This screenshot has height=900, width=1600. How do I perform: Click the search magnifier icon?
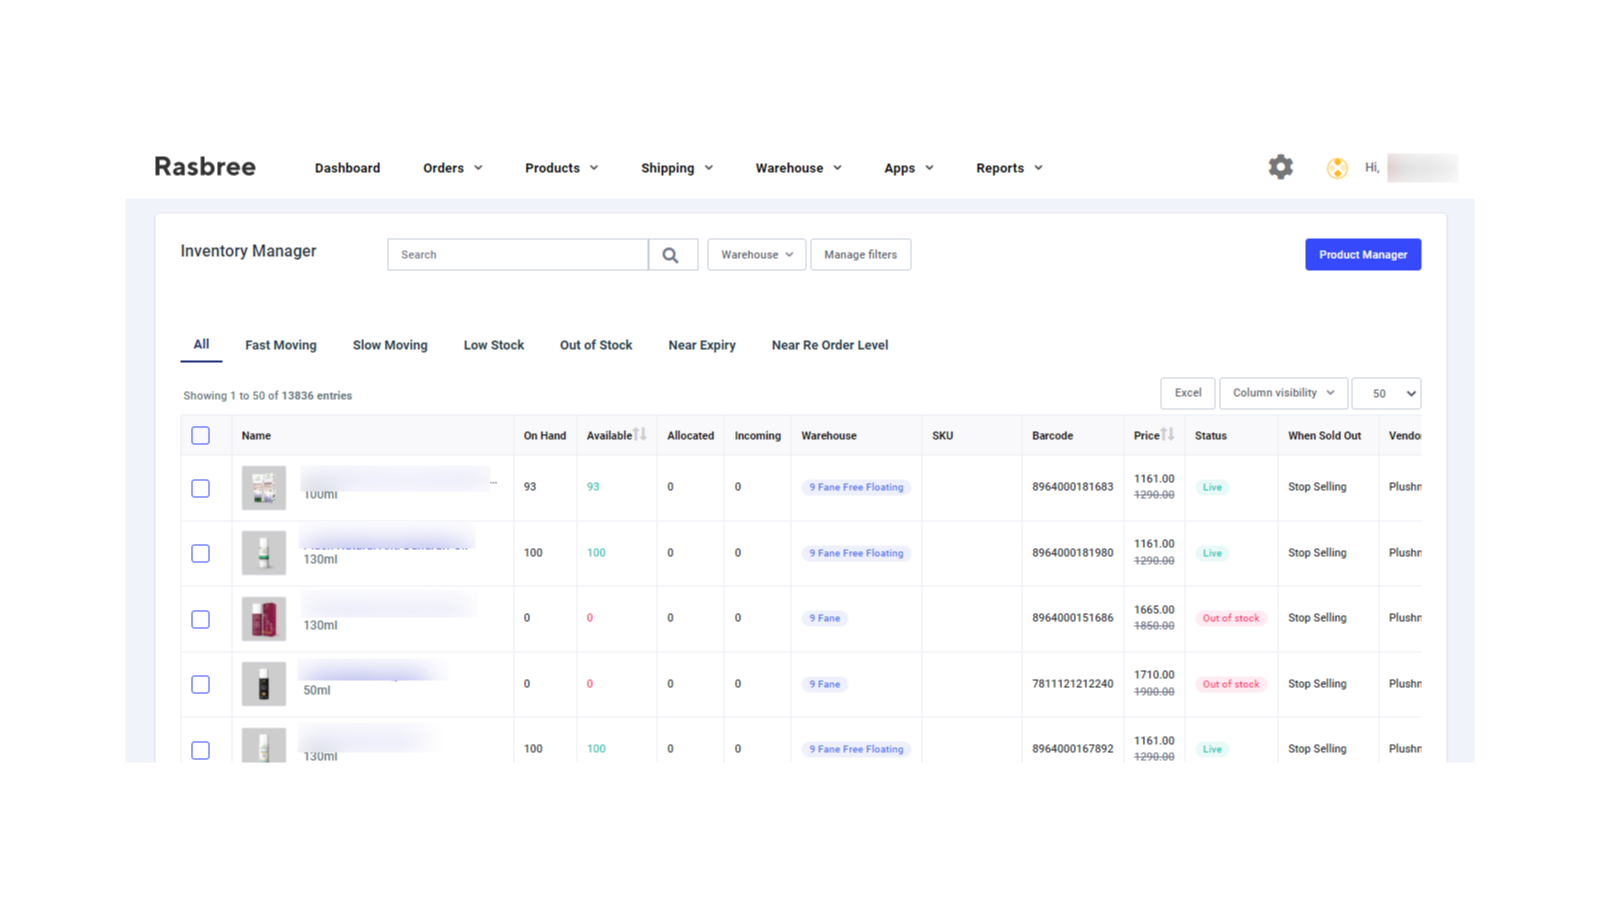click(x=672, y=254)
